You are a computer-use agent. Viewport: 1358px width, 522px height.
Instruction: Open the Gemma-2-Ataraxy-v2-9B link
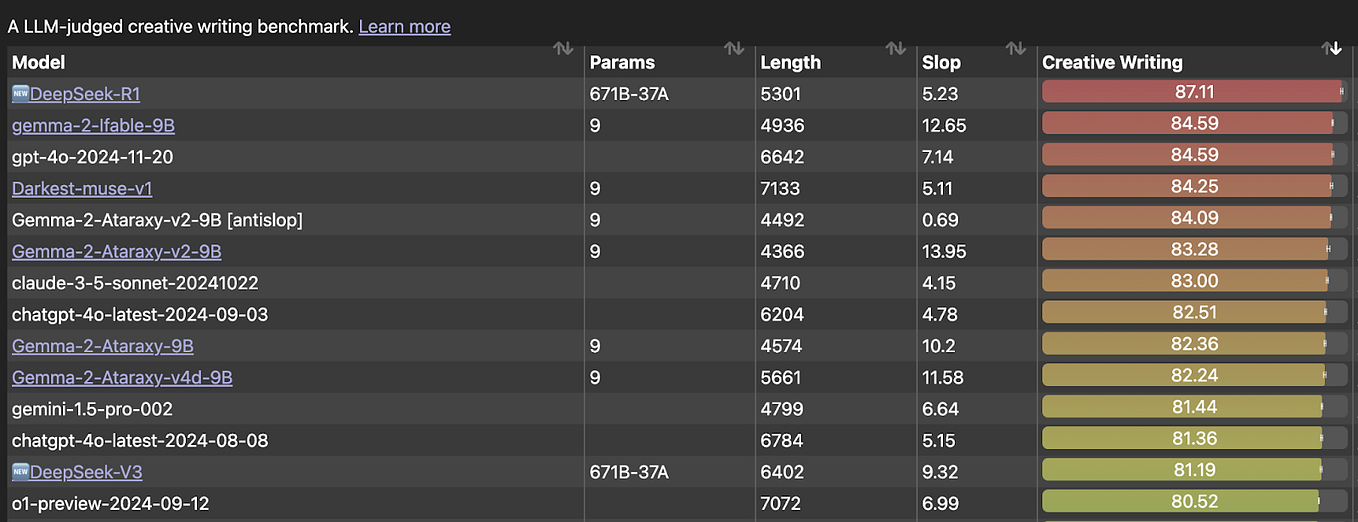pos(116,251)
